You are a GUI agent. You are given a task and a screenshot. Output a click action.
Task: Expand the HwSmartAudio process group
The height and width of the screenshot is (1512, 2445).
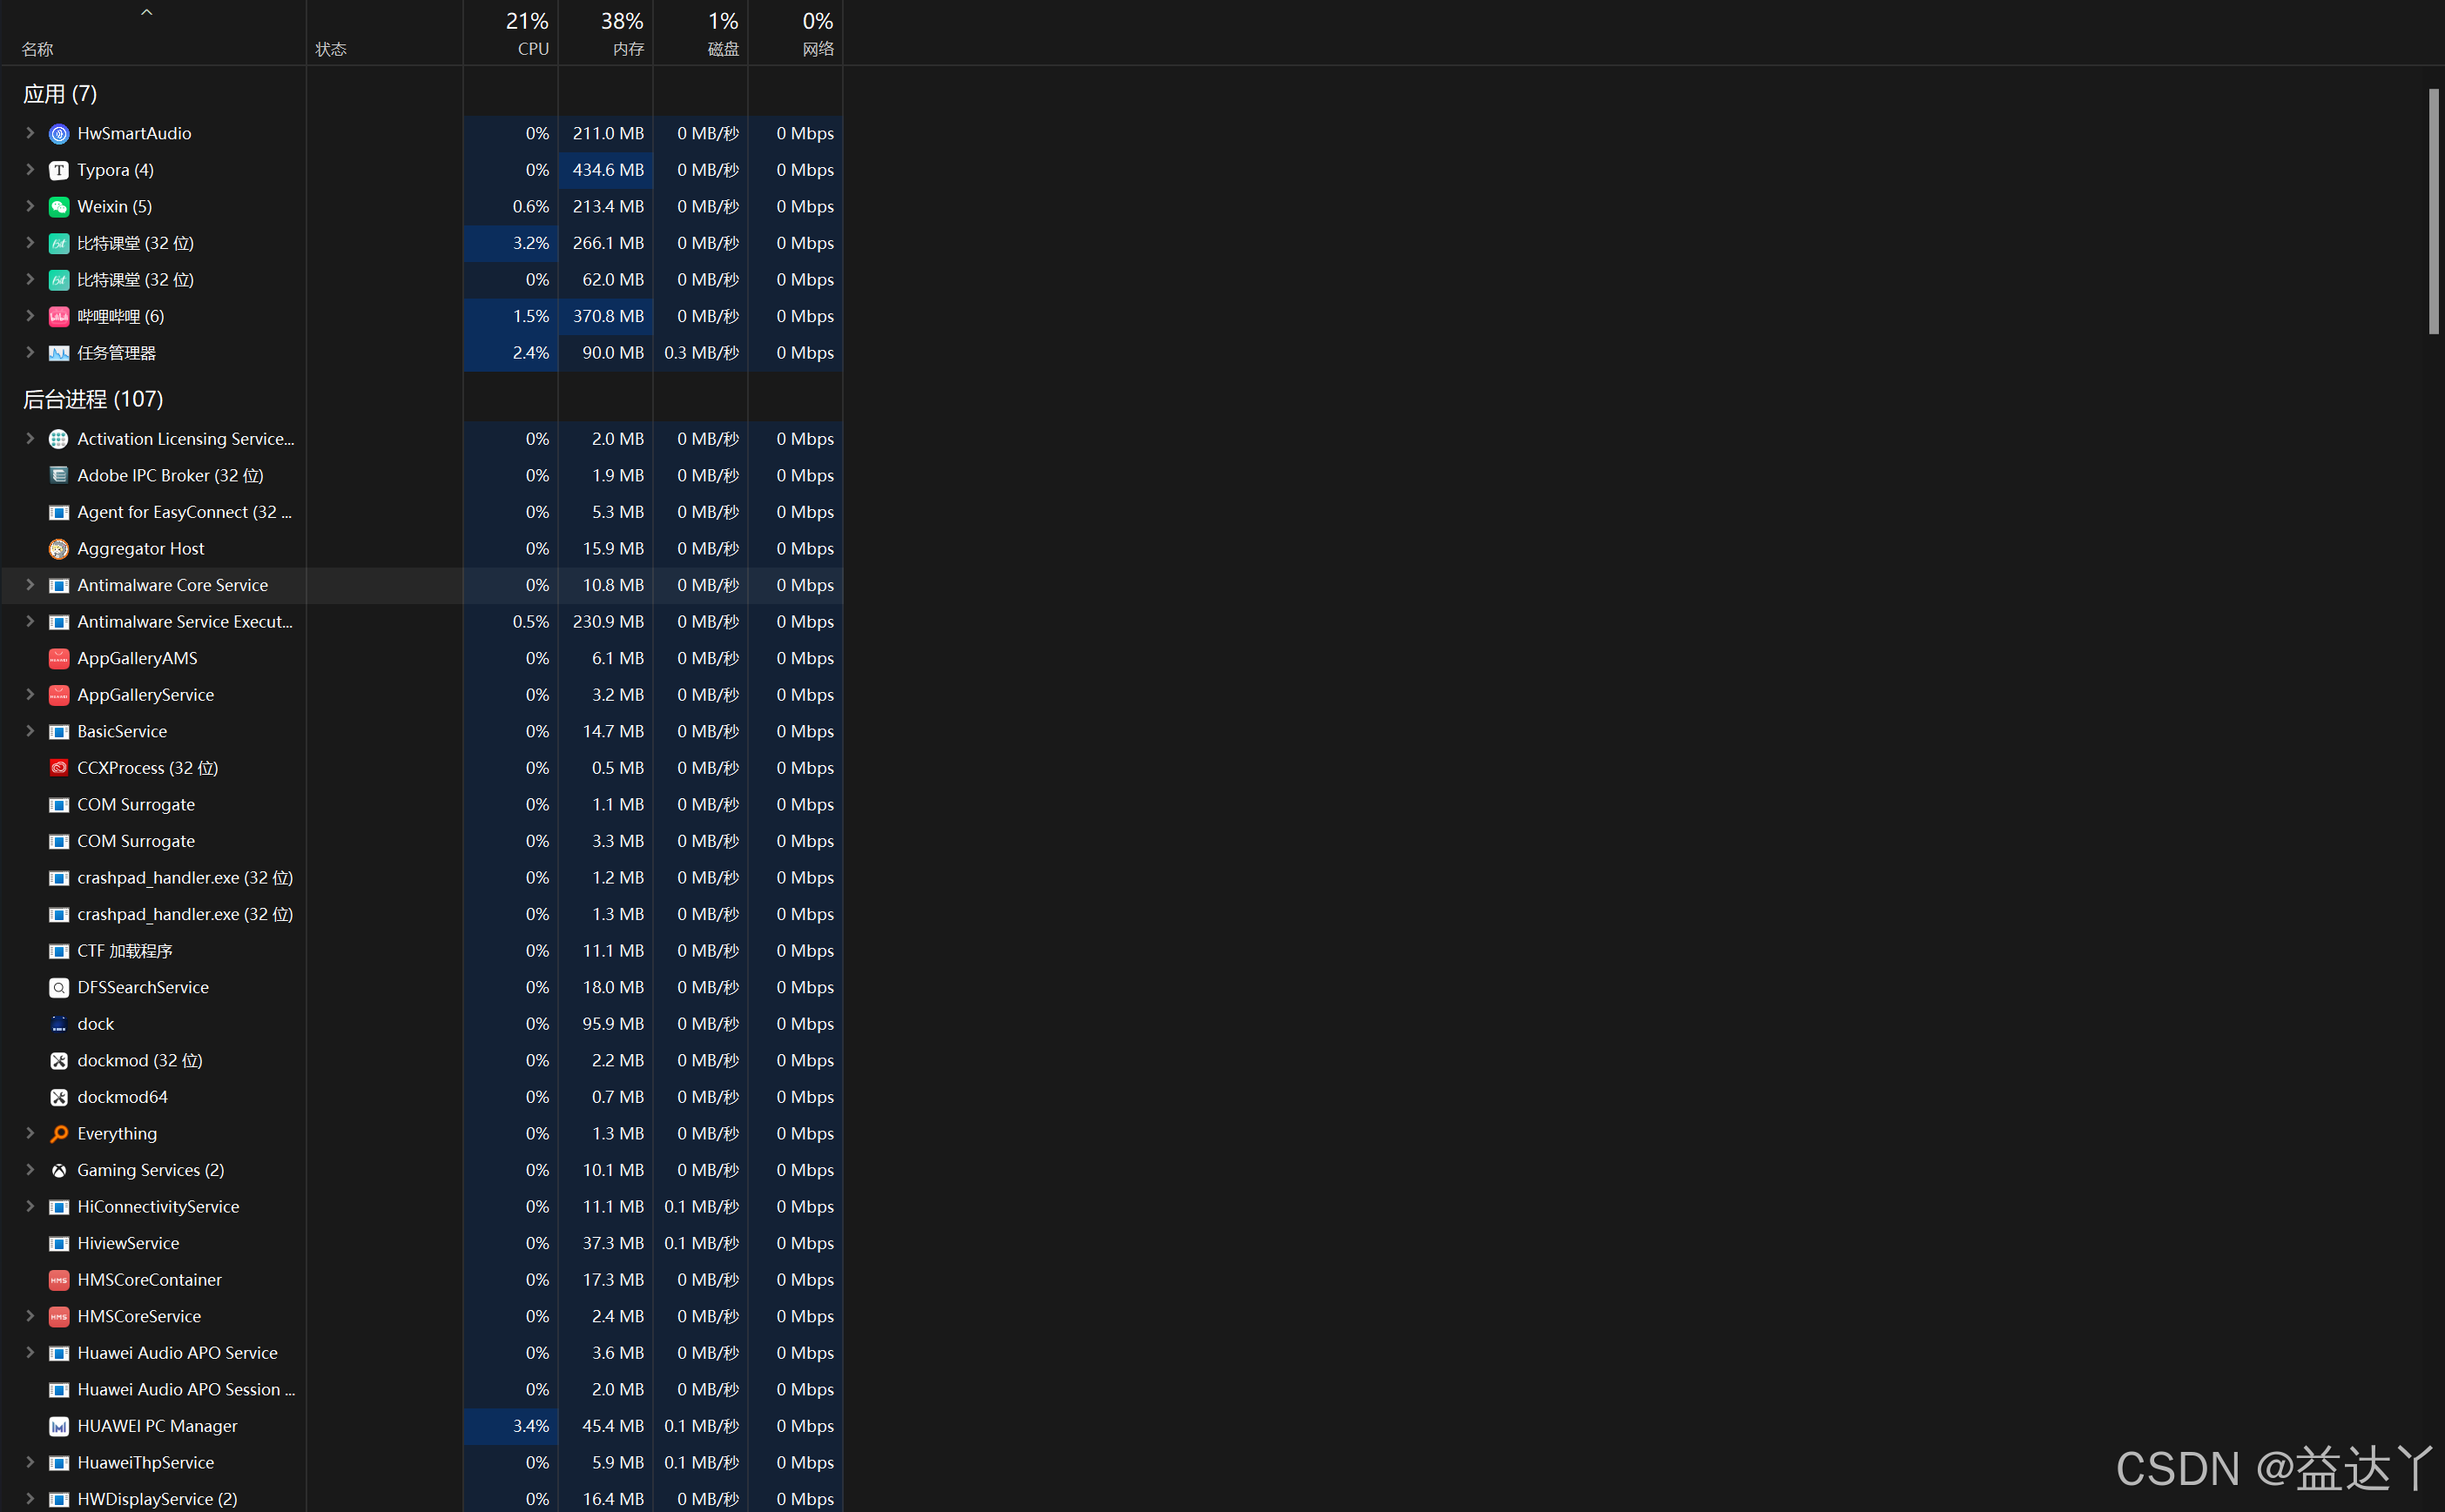(x=30, y=133)
